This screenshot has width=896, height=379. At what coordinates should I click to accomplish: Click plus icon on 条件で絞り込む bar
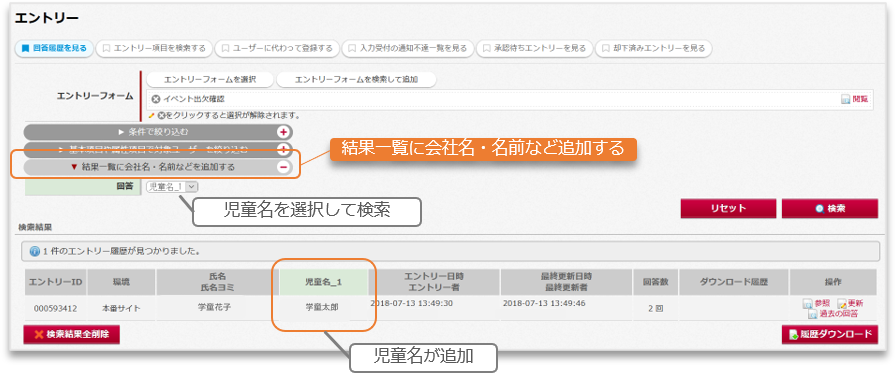coord(283,132)
